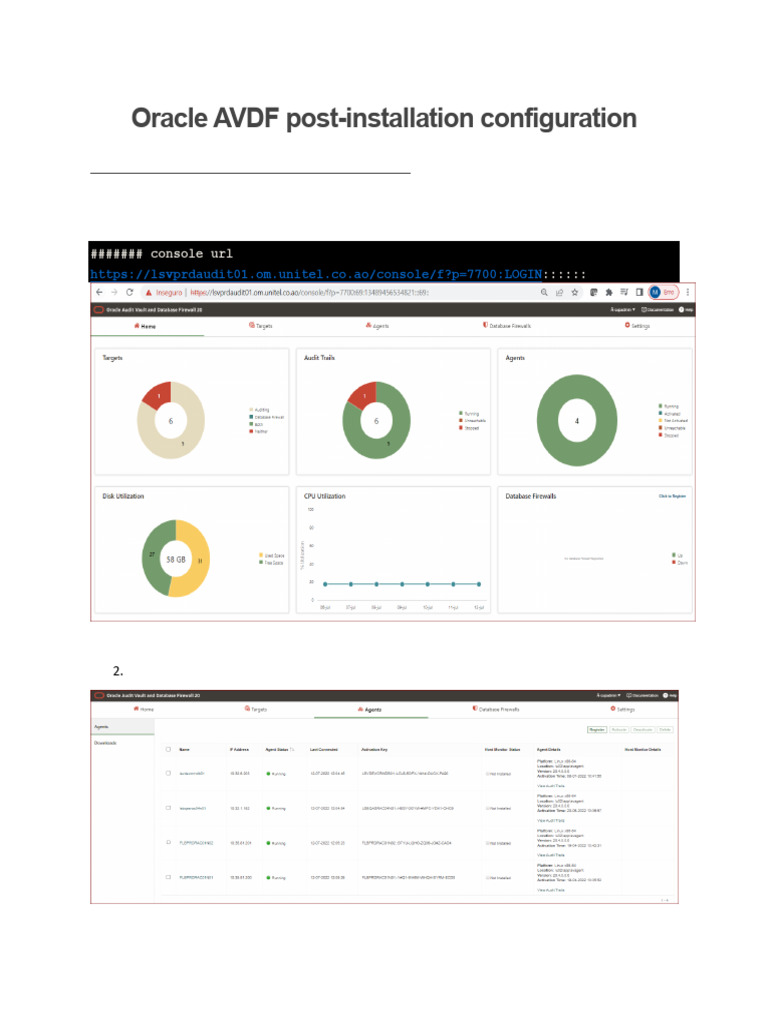Click the Click to Register link in Database Firewalls
The height and width of the screenshot is (1024, 768).
(x=672, y=496)
